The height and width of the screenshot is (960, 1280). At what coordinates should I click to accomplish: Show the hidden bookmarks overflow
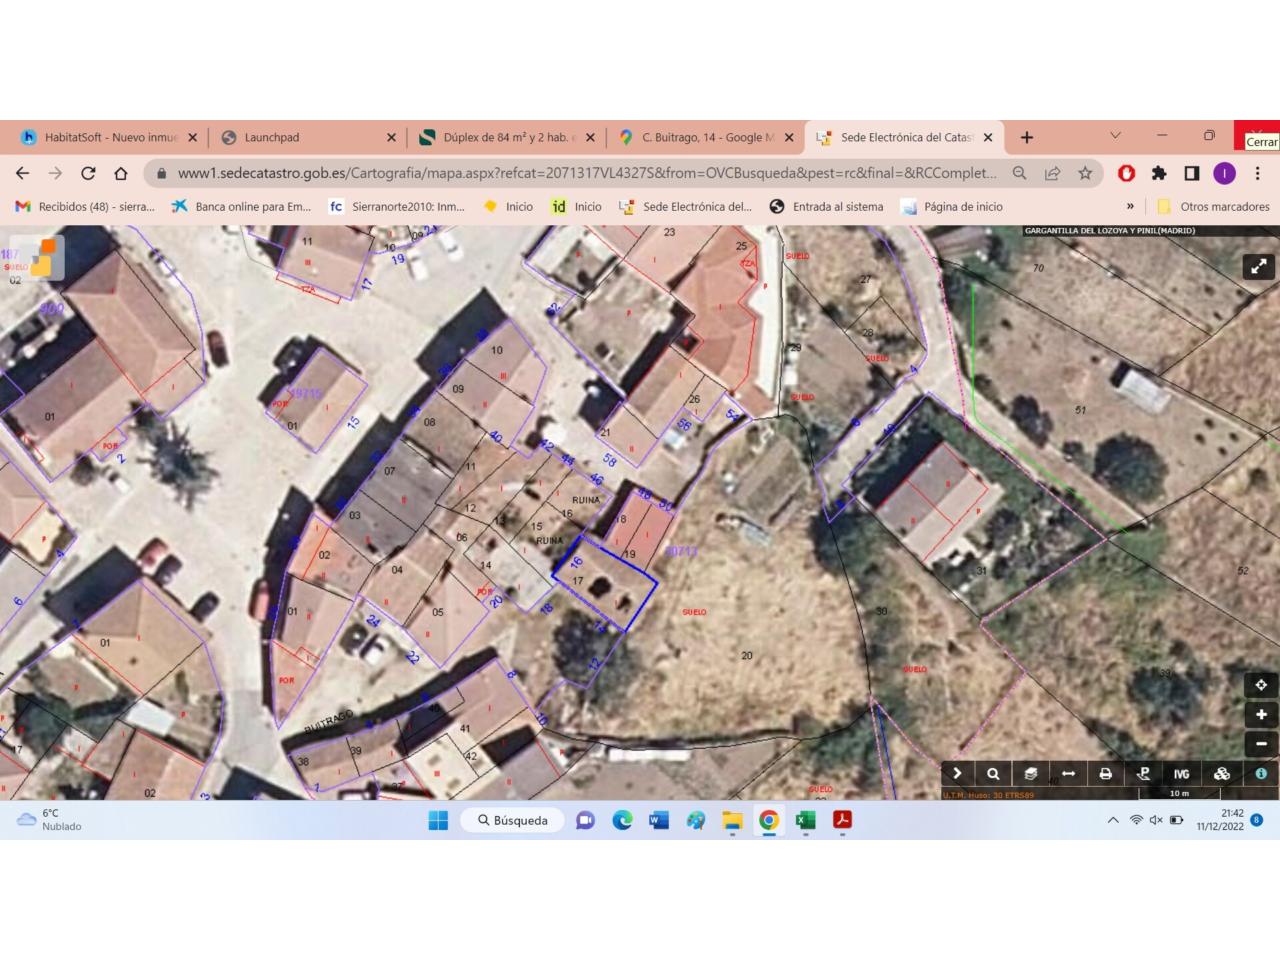click(x=1130, y=206)
